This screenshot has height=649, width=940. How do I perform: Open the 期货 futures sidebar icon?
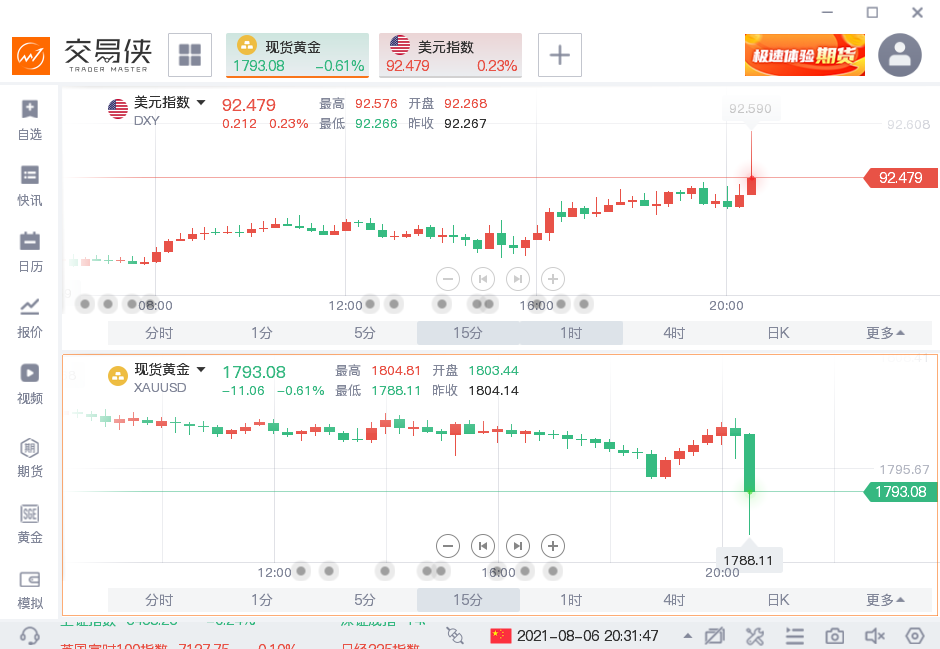point(29,458)
